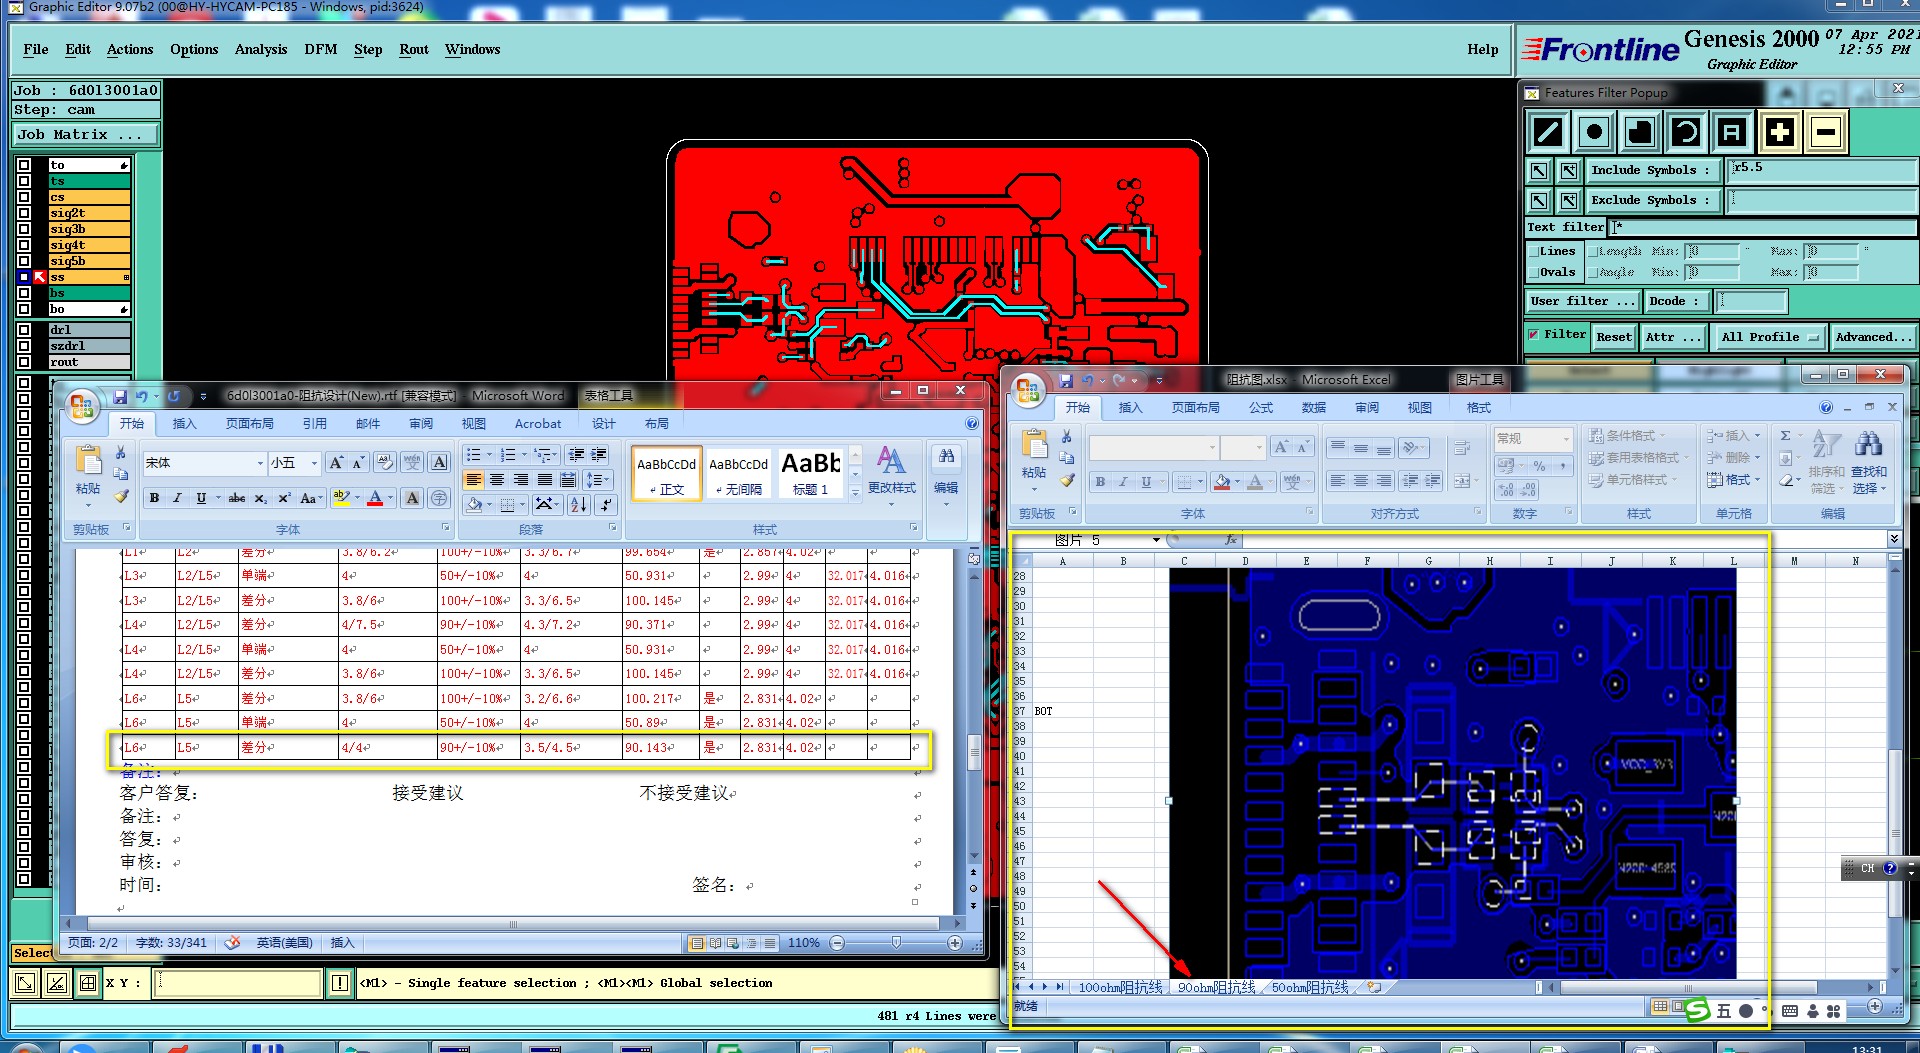Click the pick arrow icon beside Include Symbols
Viewport: 1920px width, 1053px height.
tap(1539, 171)
